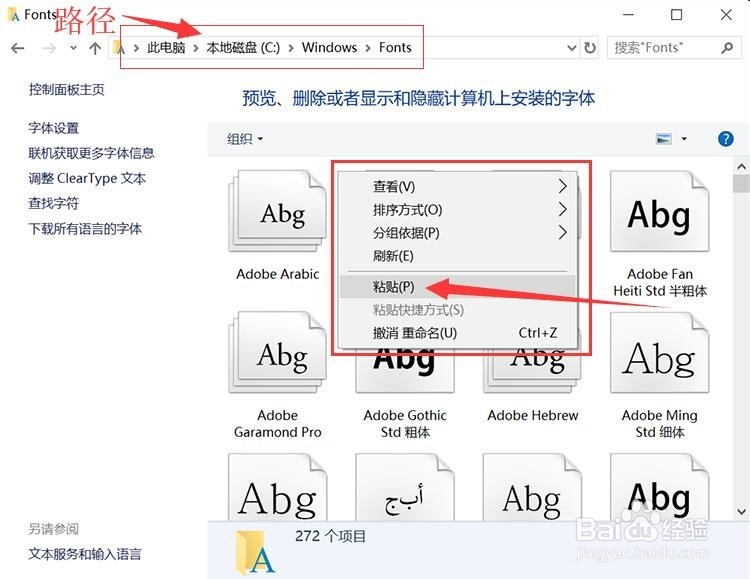Click scrollbar down arrow in font list
750x579 pixels.
pos(741,512)
